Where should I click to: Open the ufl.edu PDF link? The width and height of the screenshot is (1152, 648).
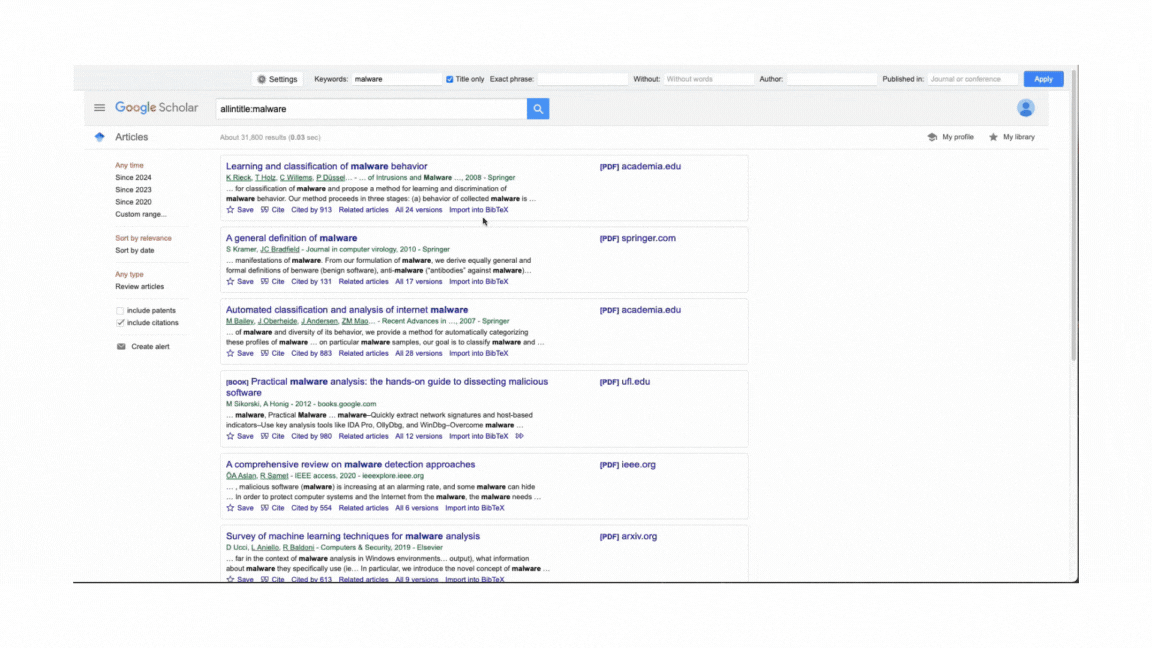[x=624, y=382]
